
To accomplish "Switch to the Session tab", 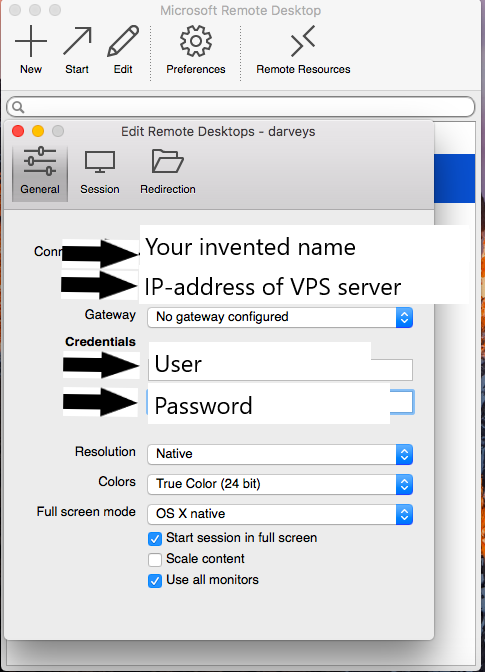I will point(100,172).
